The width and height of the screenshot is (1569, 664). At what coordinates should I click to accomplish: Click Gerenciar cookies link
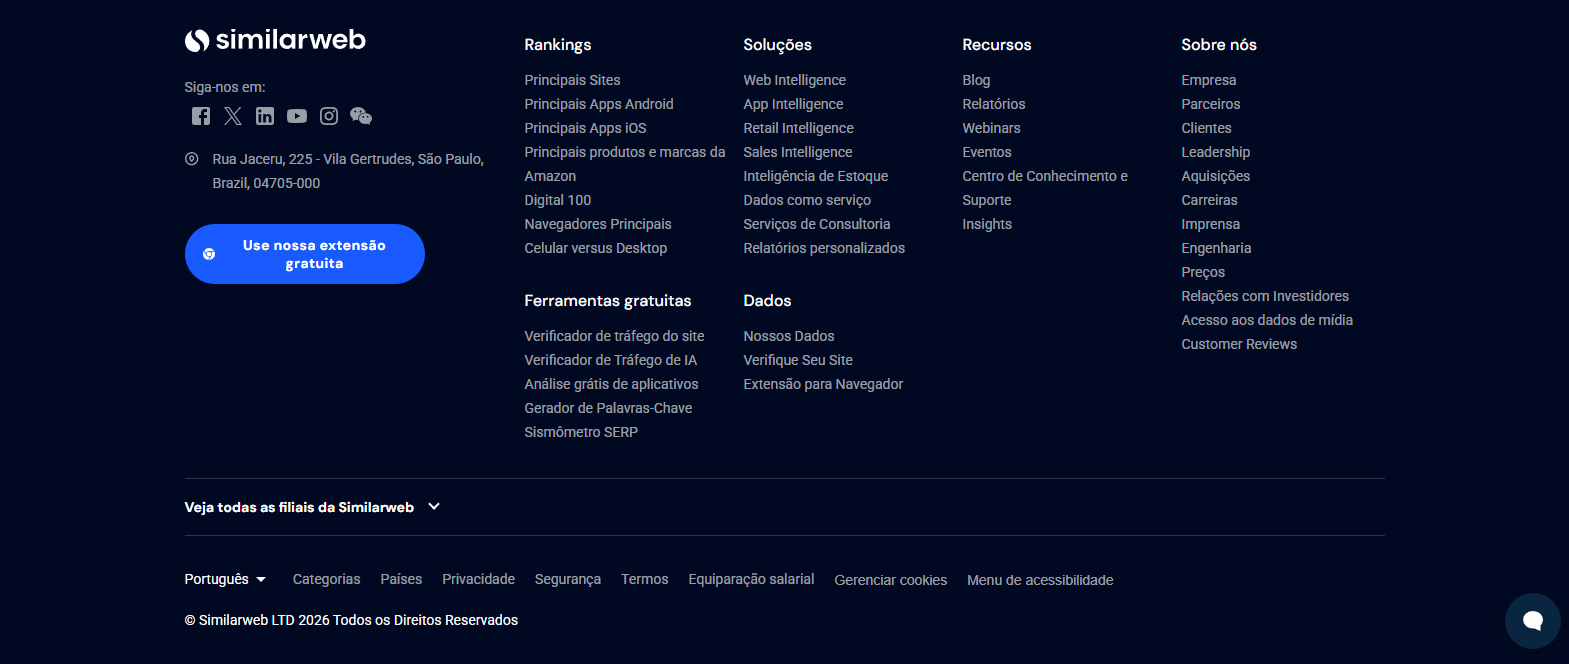890,580
